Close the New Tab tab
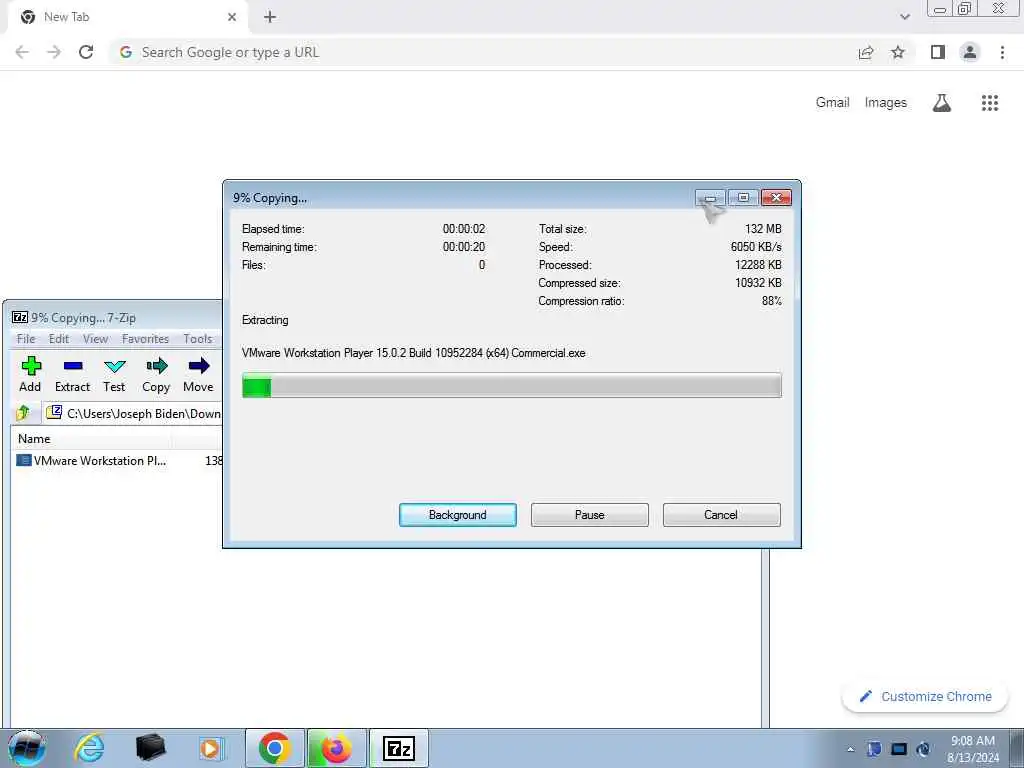Screen dimensions: 1024x768 click(232, 17)
